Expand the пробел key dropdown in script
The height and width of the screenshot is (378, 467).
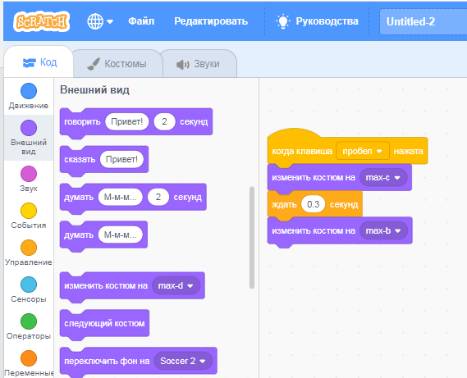[363, 151]
